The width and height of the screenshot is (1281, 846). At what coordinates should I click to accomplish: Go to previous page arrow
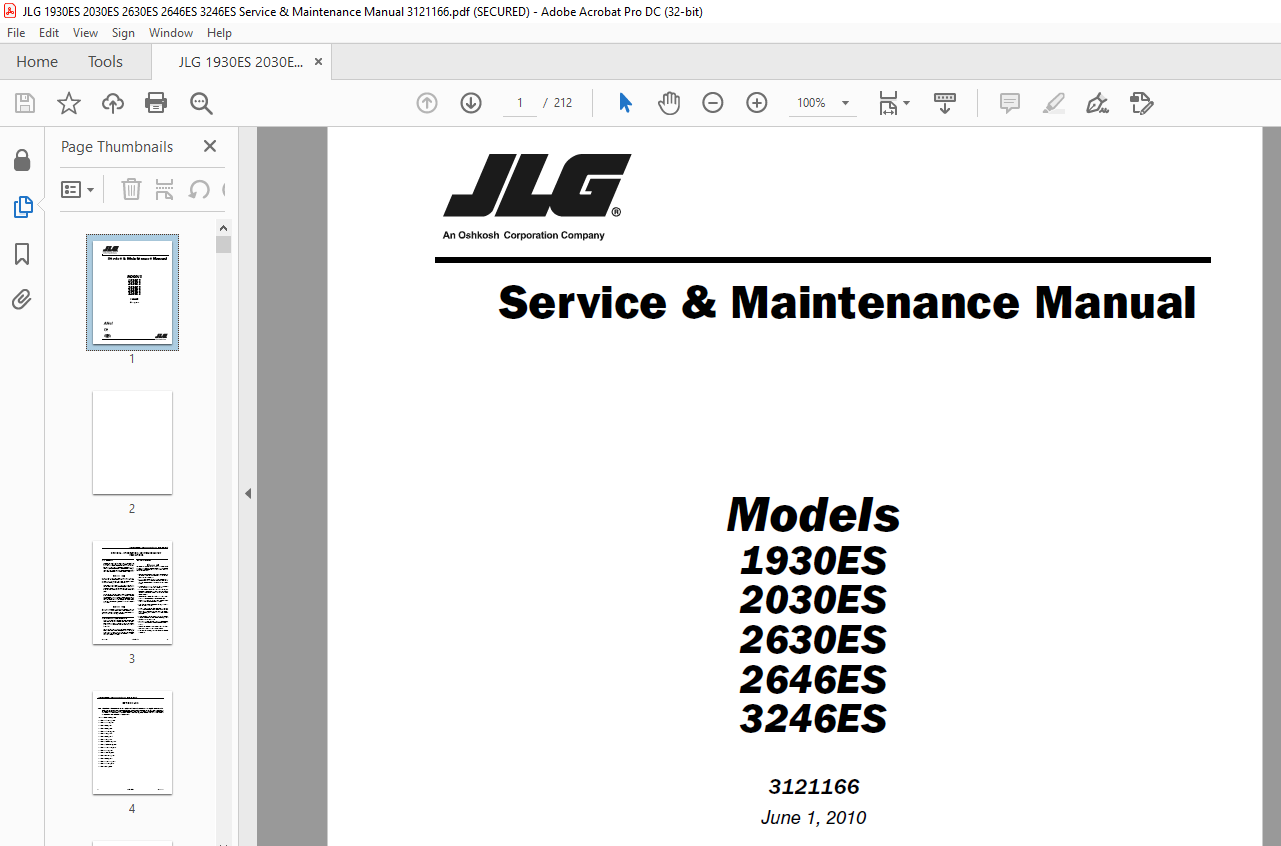427,103
